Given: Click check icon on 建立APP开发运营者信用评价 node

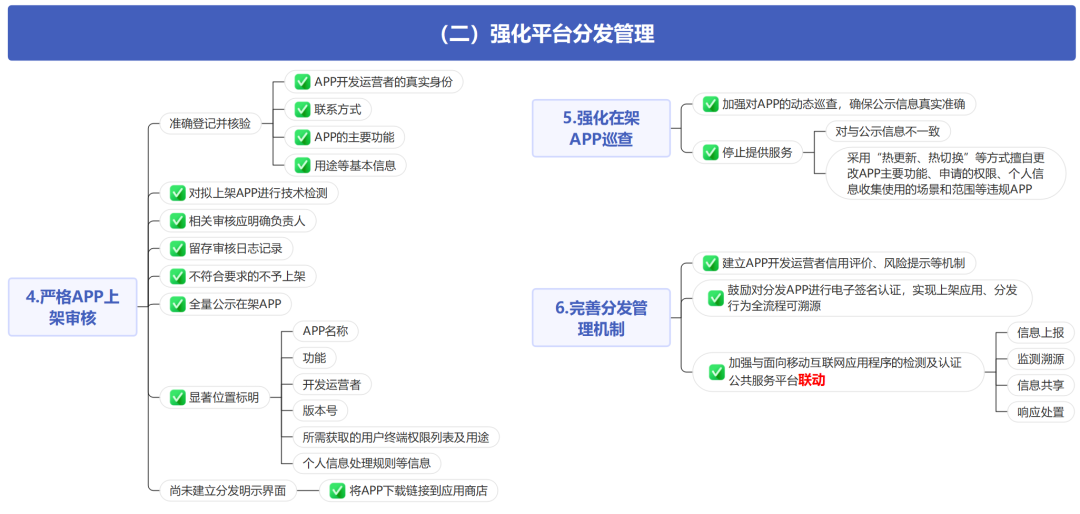Looking at the screenshot, I should [x=710, y=263].
